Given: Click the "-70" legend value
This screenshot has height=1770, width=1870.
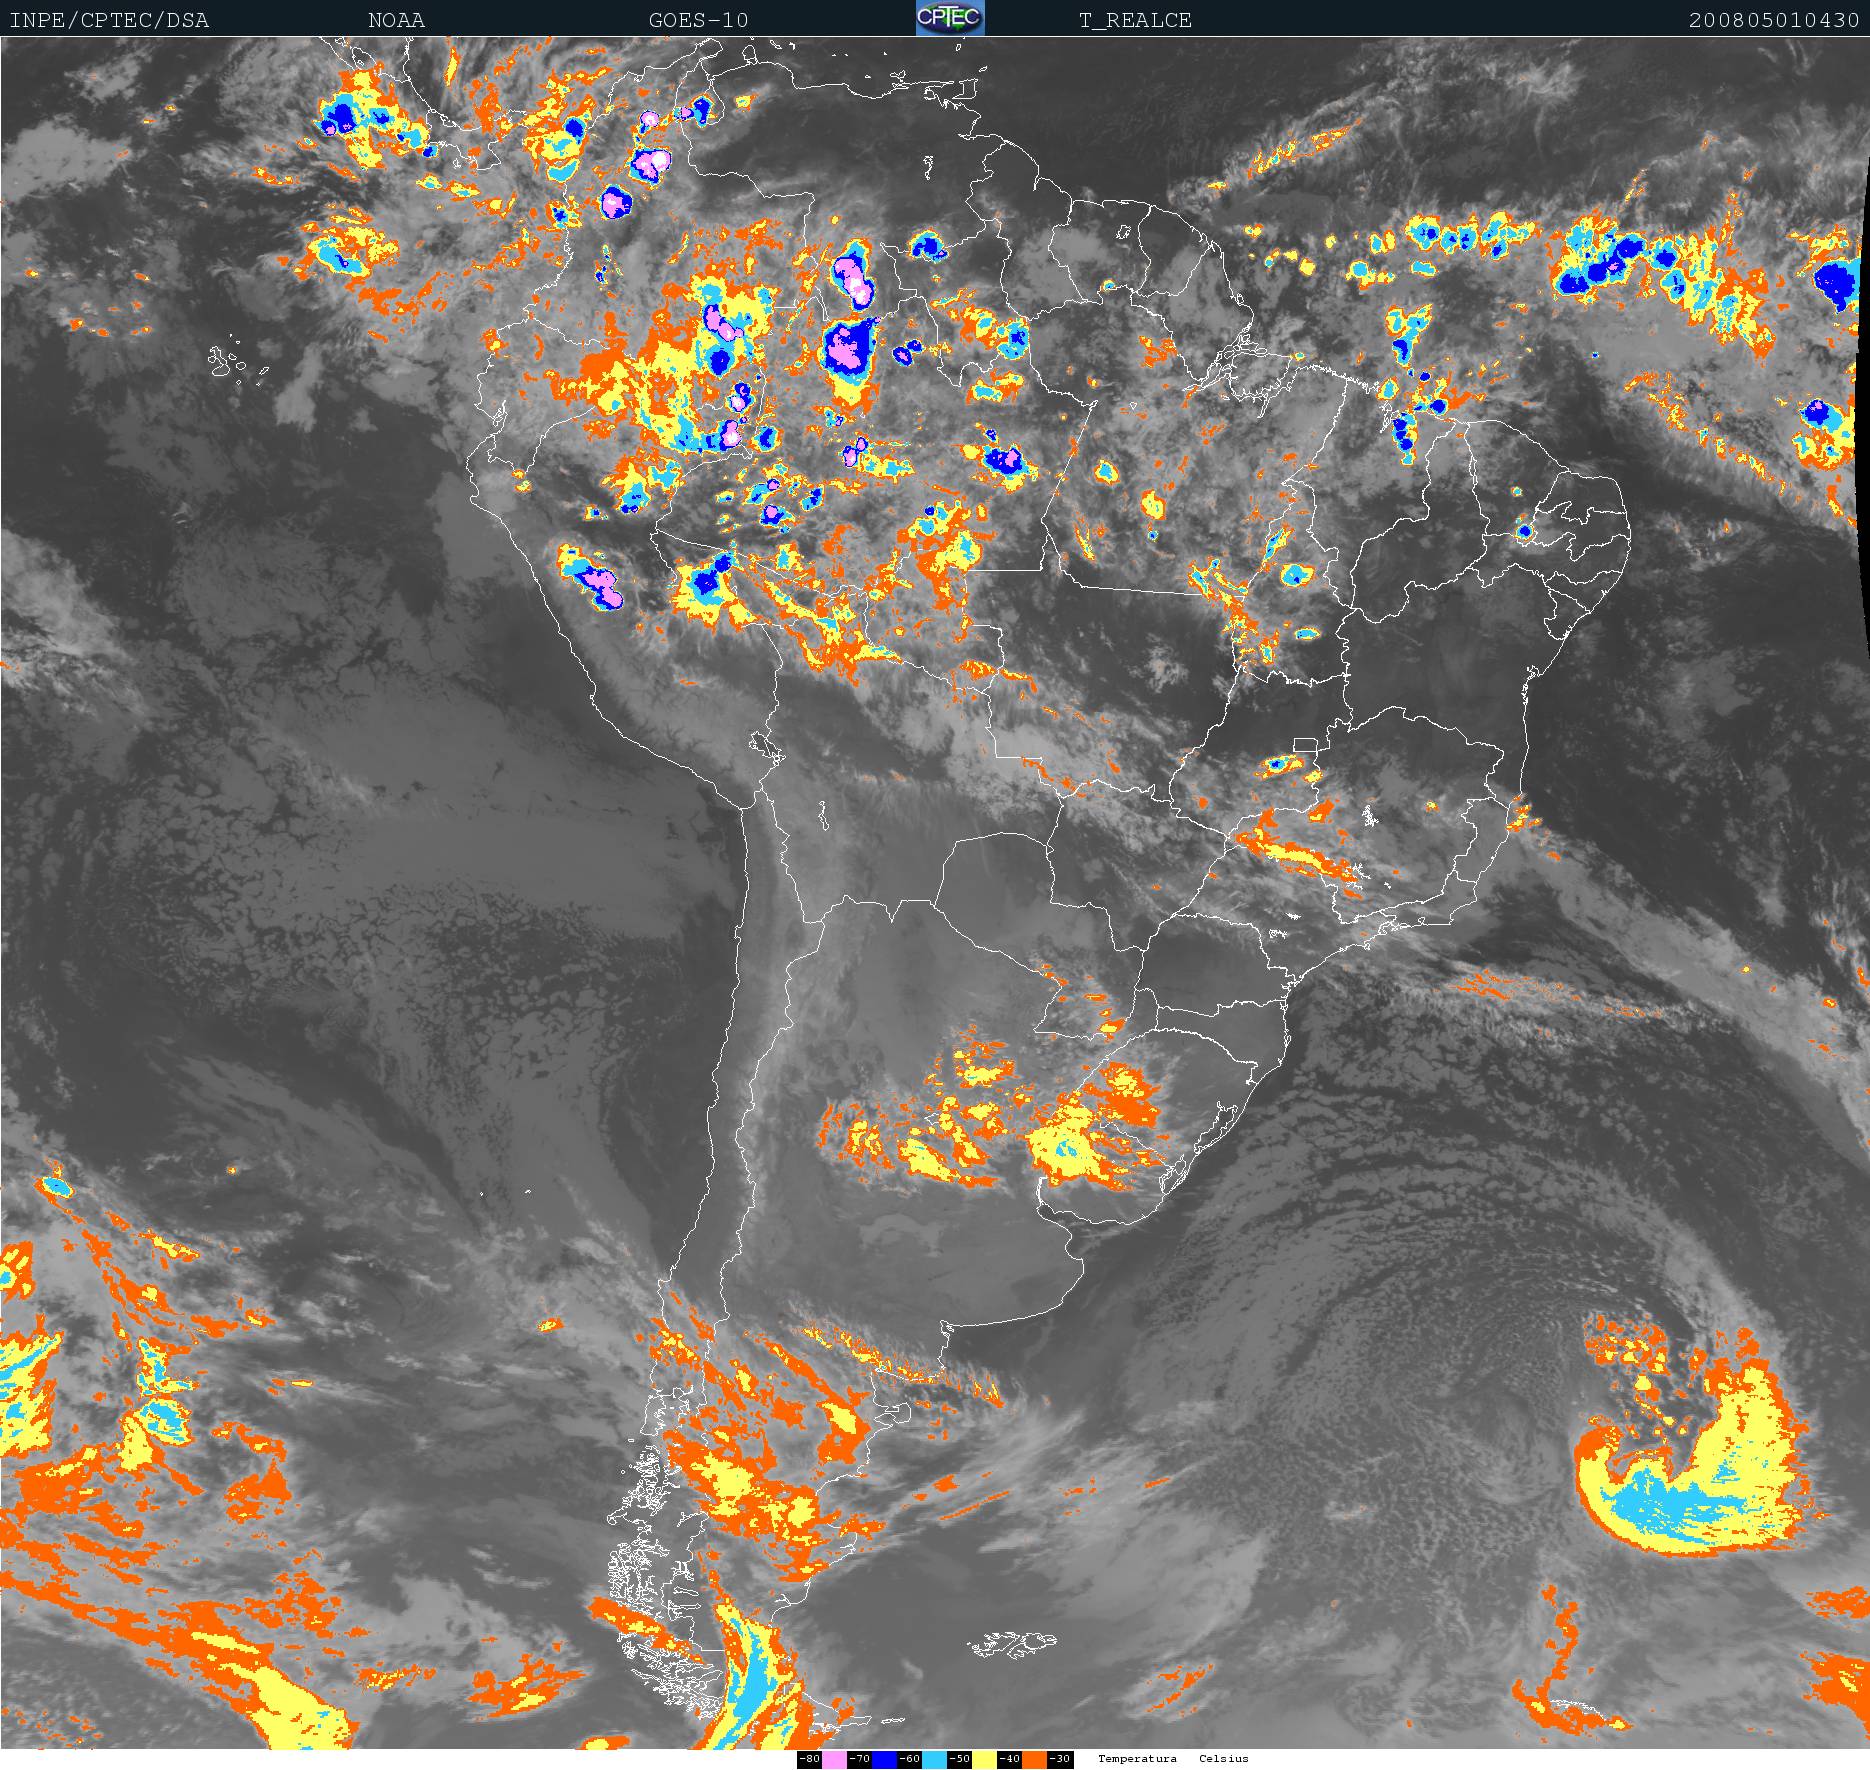Looking at the screenshot, I should coord(859,1759).
